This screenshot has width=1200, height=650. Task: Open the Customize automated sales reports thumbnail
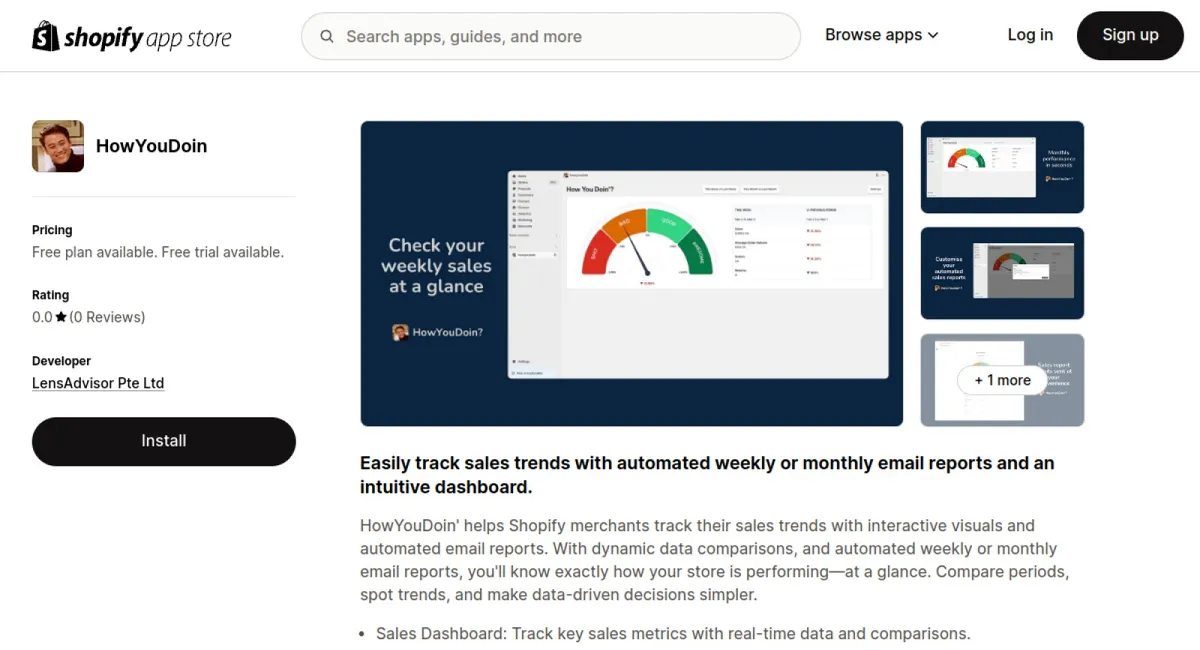pyautogui.click(x=1002, y=273)
